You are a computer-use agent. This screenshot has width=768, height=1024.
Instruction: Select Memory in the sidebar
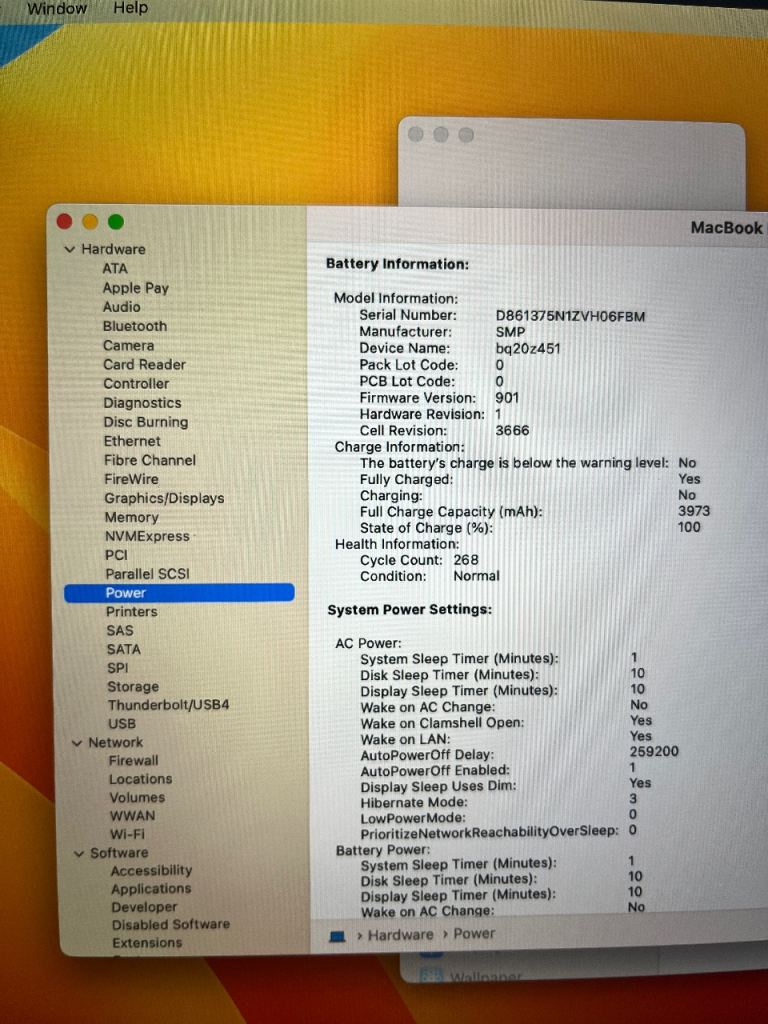tap(131, 517)
